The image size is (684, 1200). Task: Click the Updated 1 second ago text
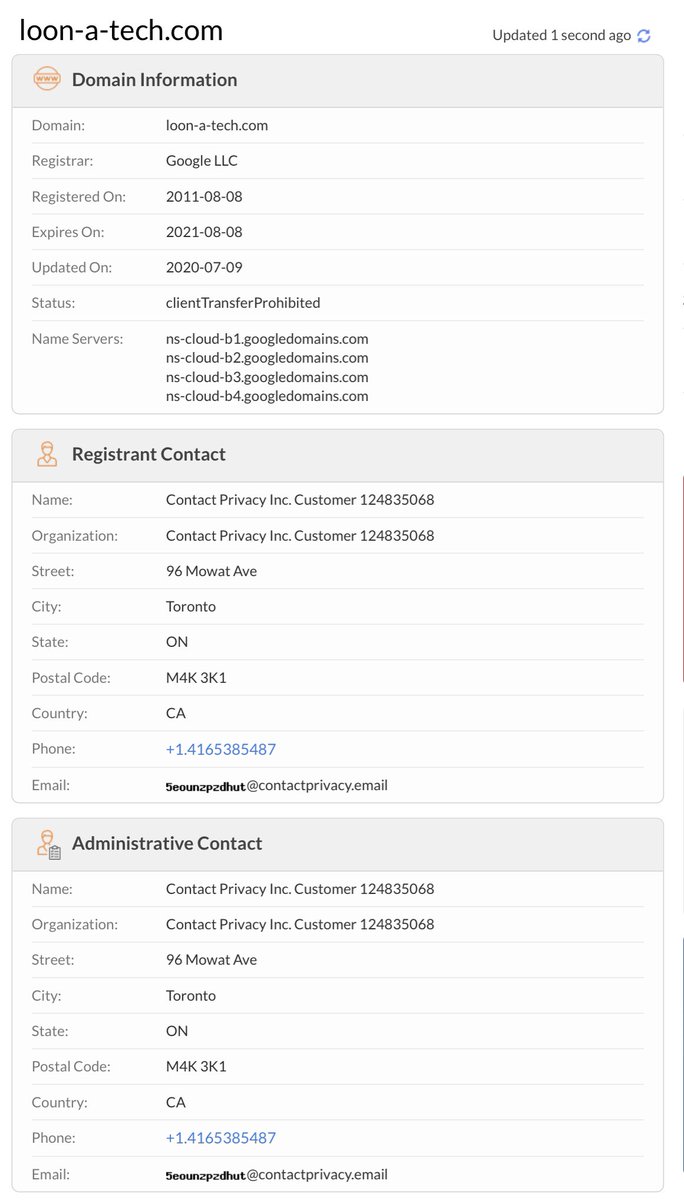pyautogui.click(x=562, y=35)
